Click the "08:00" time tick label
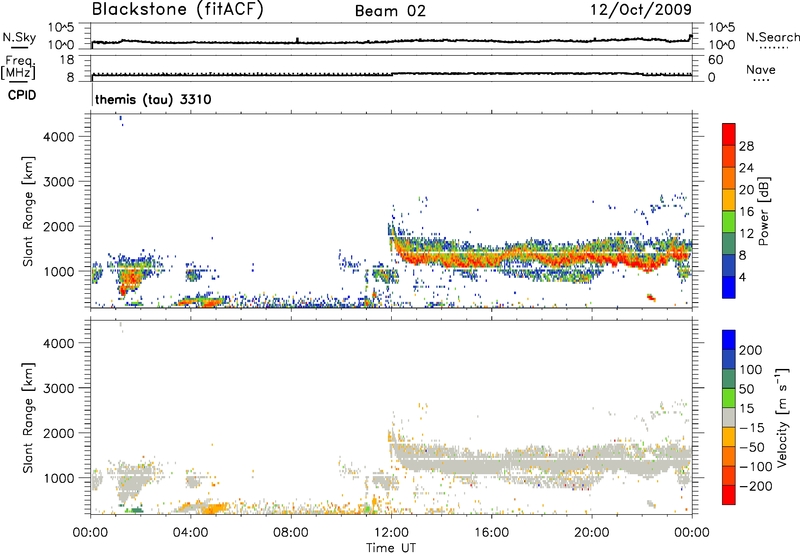Screen dimensions: 800x554 (x=291, y=533)
